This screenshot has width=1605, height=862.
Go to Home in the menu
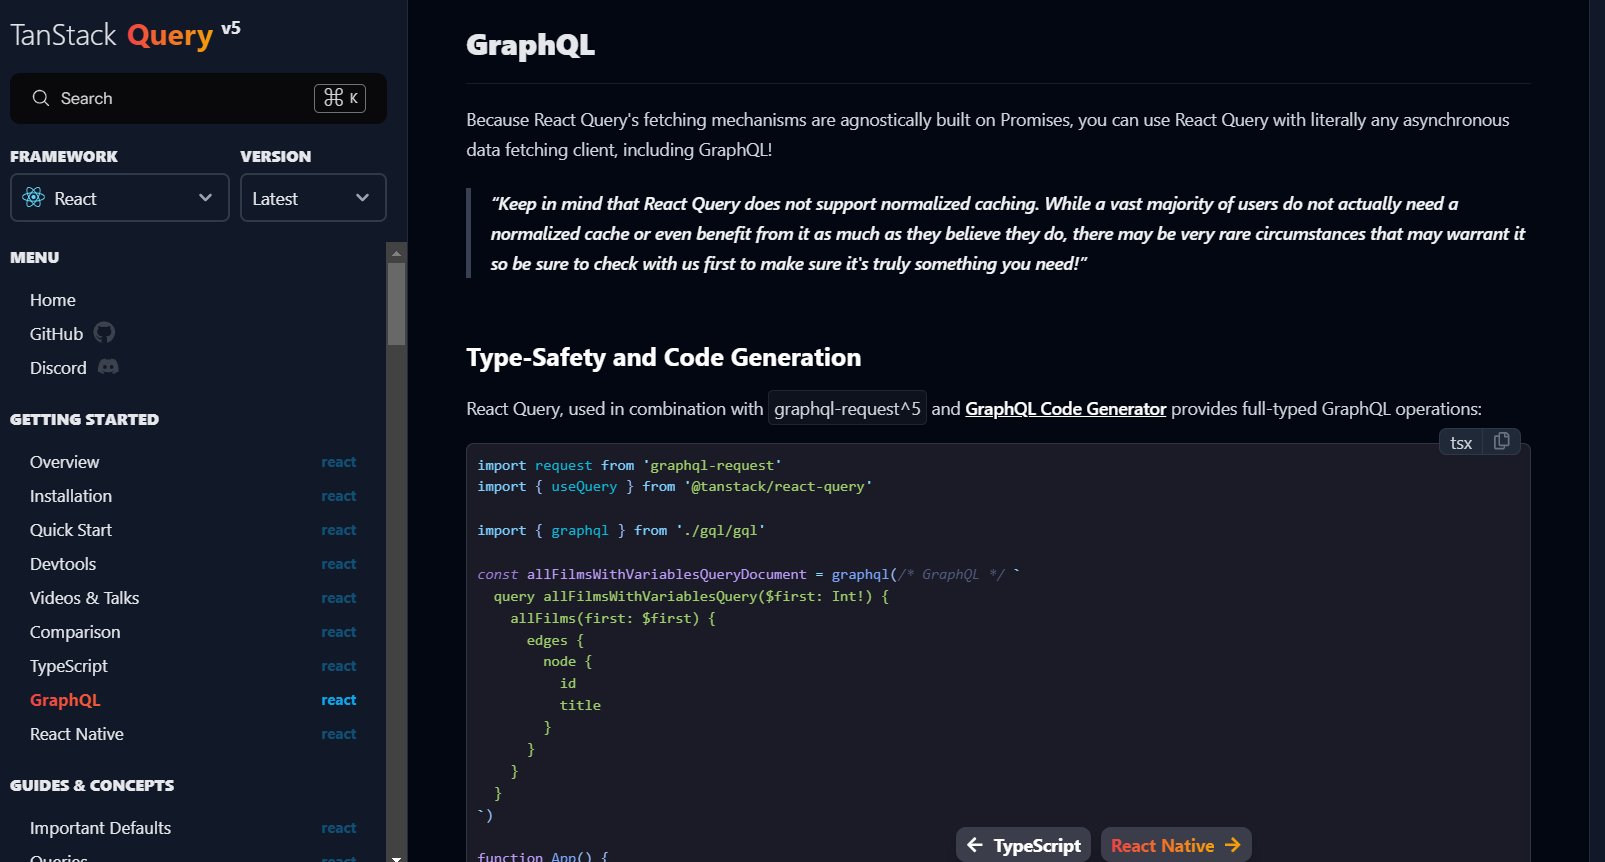pyautogui.click(x=53, y=300)
